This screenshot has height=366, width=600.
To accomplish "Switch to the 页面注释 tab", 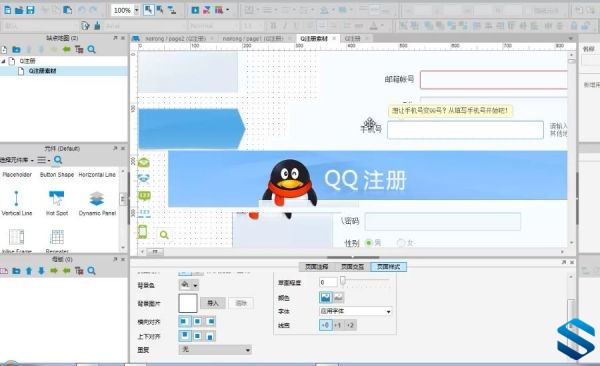I will (316, 267).
